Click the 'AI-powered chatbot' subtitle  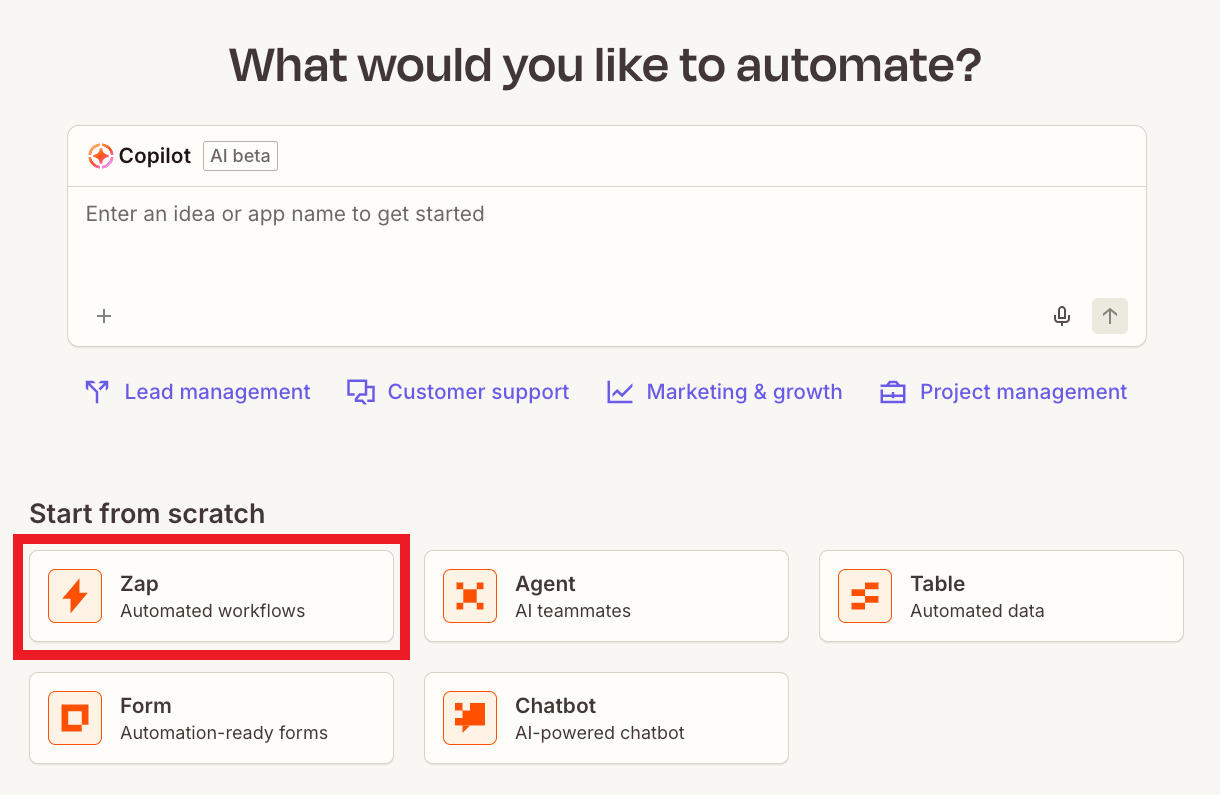click(600, 733)
